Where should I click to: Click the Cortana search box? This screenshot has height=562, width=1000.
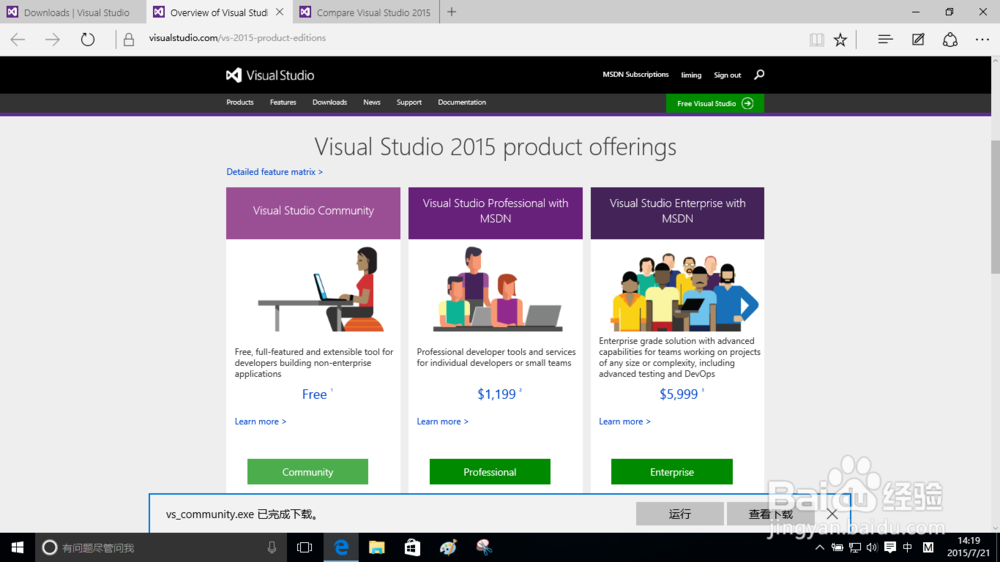pos(159,547)
